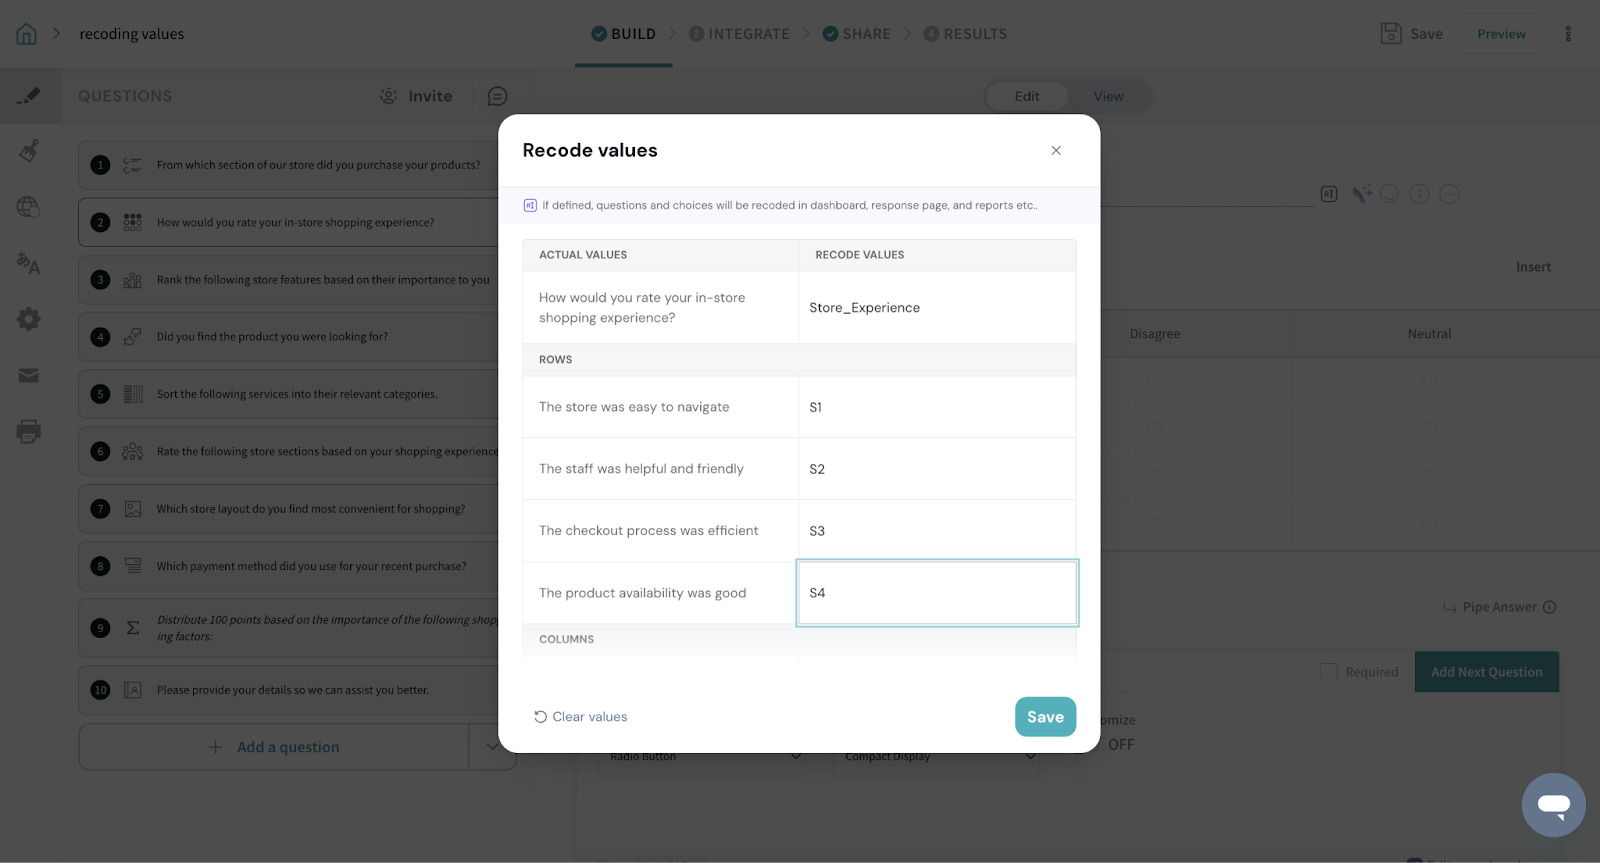Select the first radio under Neutral

(x=1429, y=382)
